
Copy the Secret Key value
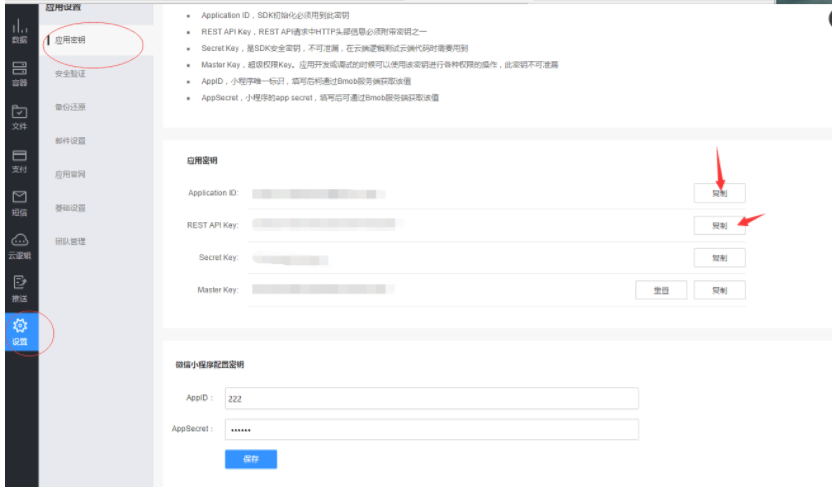719,258
